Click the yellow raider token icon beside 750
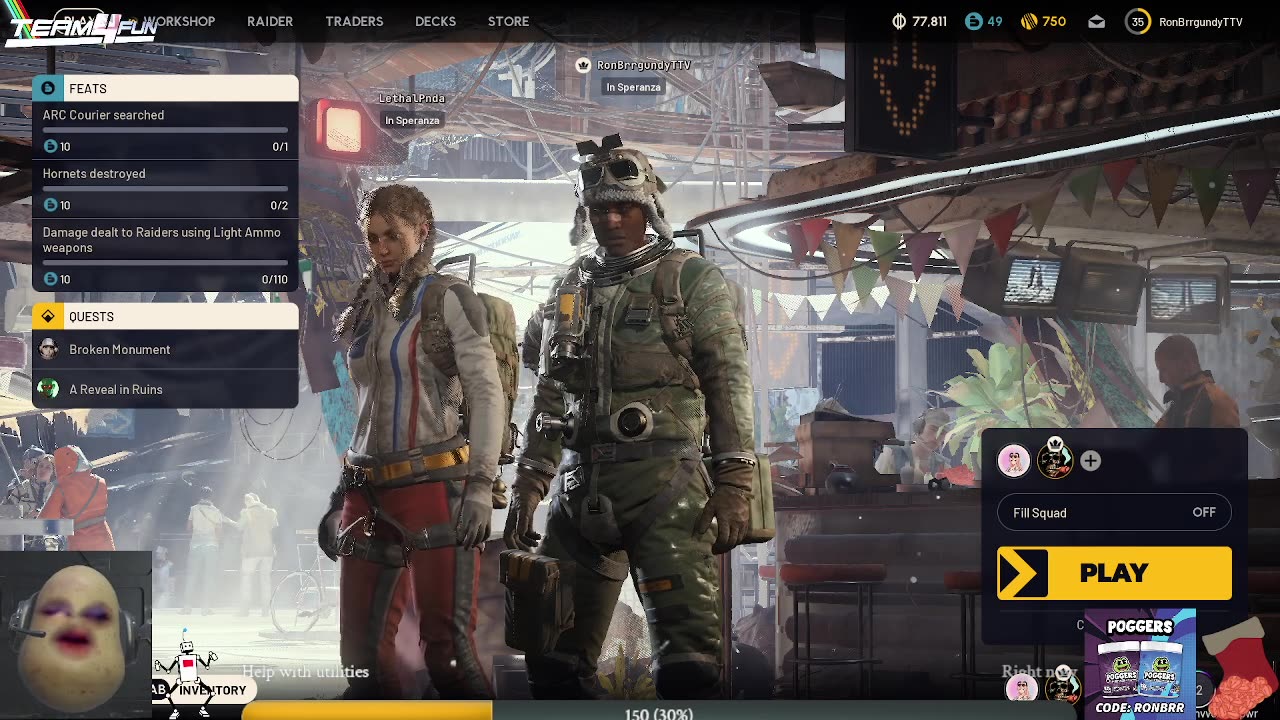 tap(1029, 21)
